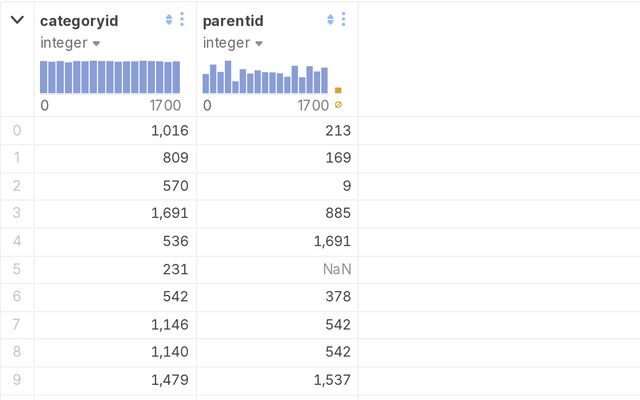This screenshot has width=640, height=400.
Task: Open the parentid column options menu
Action: click(x=344, y=20)
